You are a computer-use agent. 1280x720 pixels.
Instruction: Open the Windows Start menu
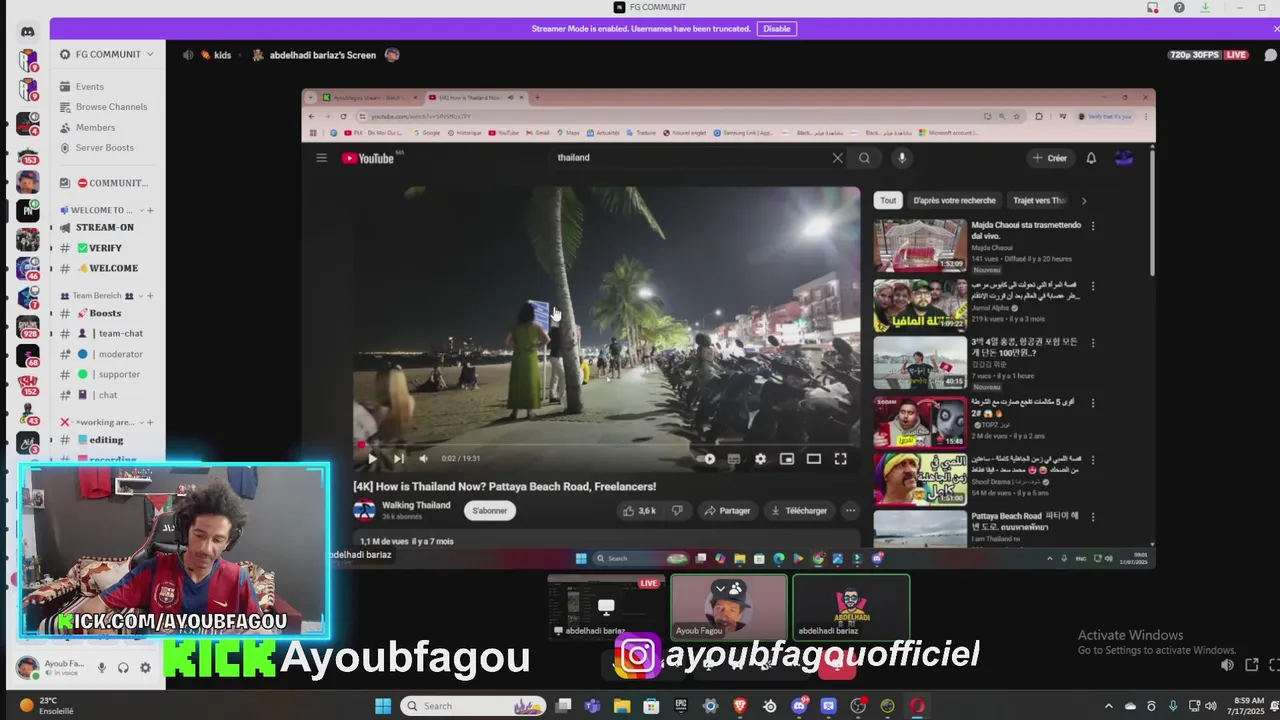click(383, 706)
